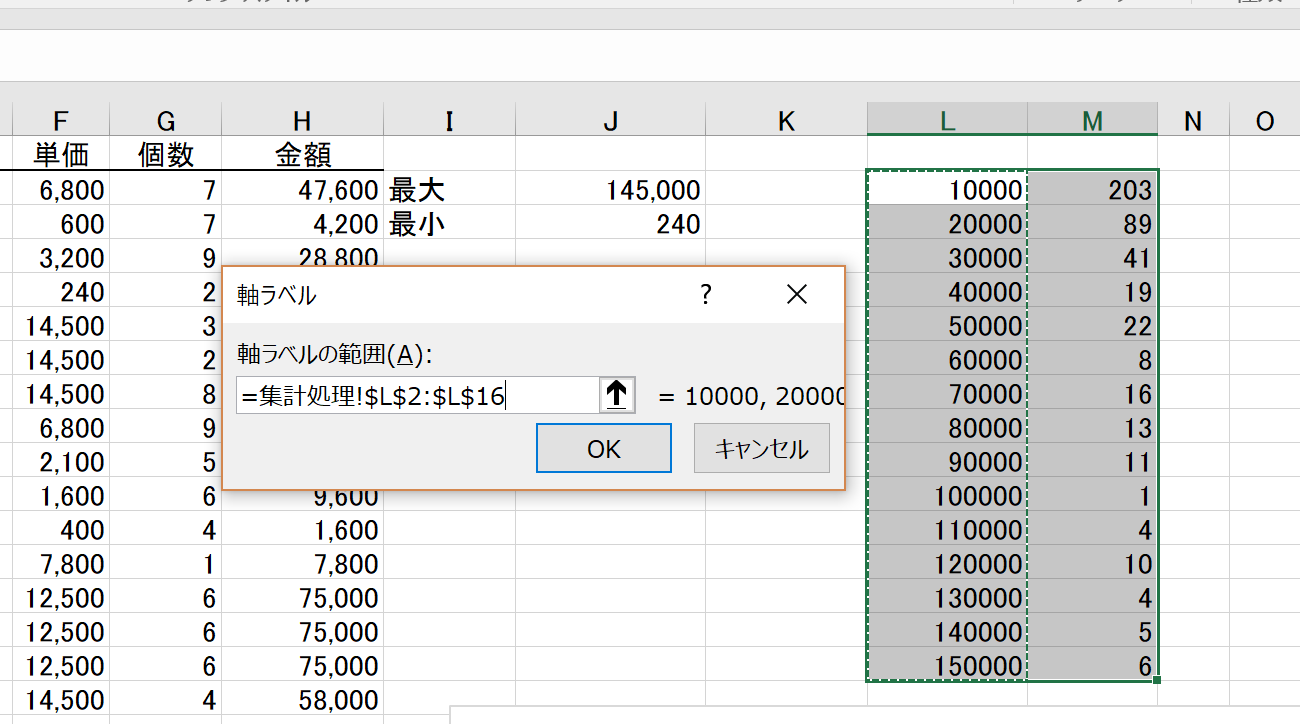
Task: Click cell with 150000 in column L
Action: tap(947, 666)
